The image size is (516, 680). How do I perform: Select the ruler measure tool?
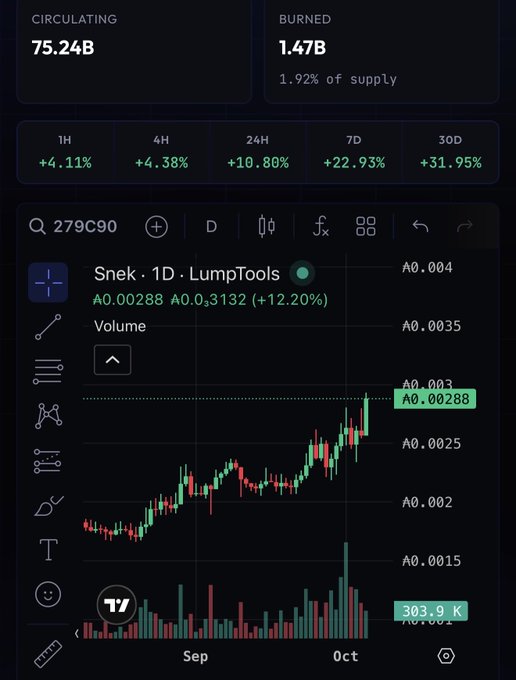pos(48,654)
